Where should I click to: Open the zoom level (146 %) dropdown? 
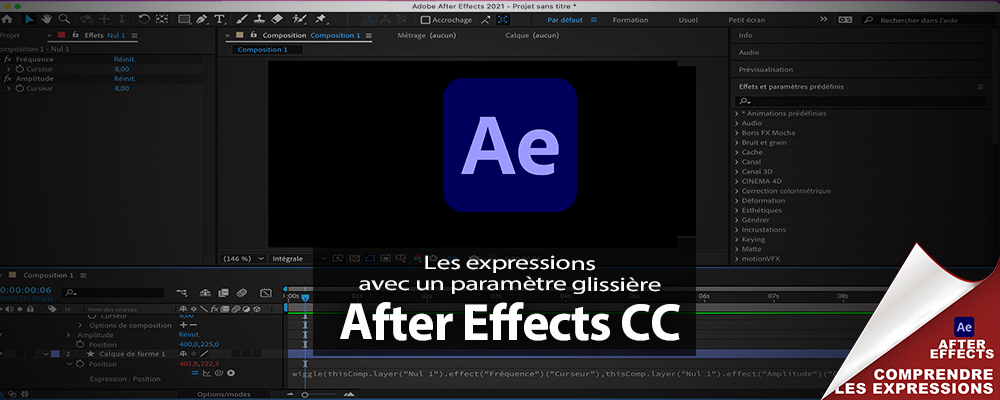point(244,258)
